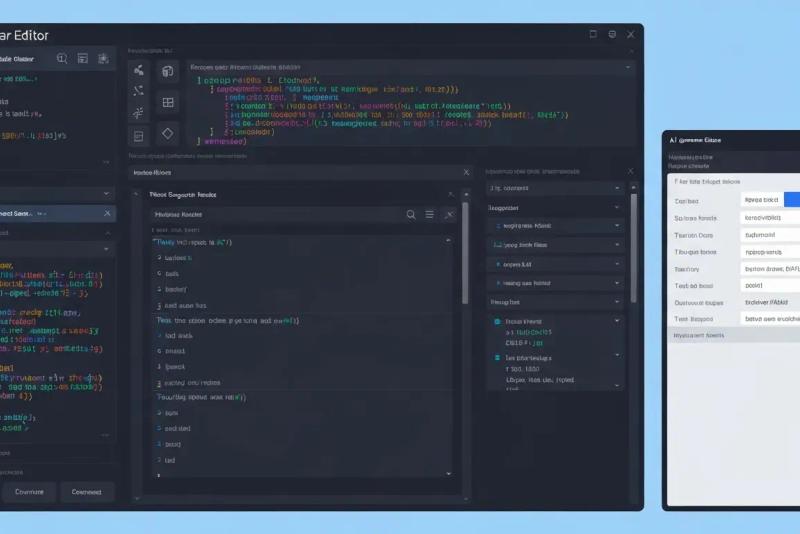Close the right dropdown panel with its X
The width and height of the screenshot is (800, 534).
click(x=630, y=171)
